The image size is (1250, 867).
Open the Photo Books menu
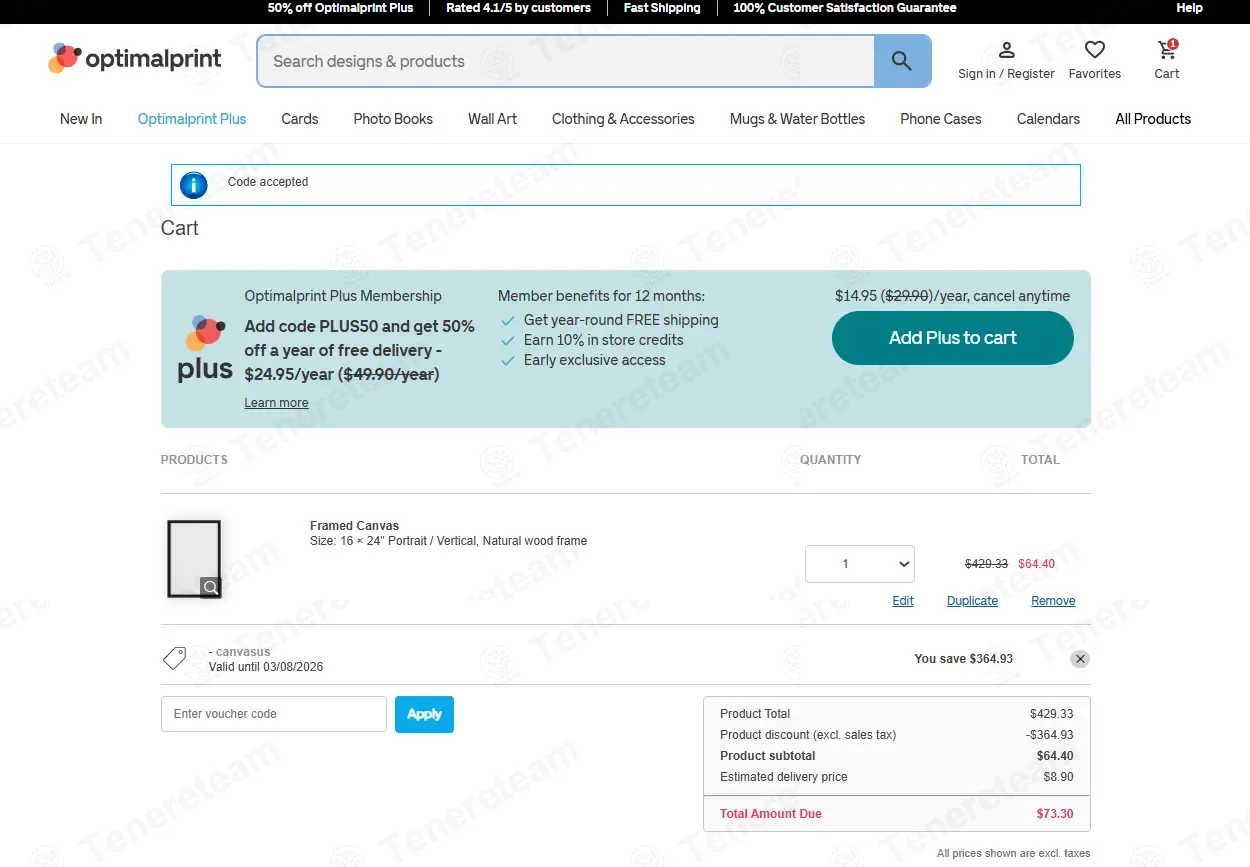pos(393,119)
